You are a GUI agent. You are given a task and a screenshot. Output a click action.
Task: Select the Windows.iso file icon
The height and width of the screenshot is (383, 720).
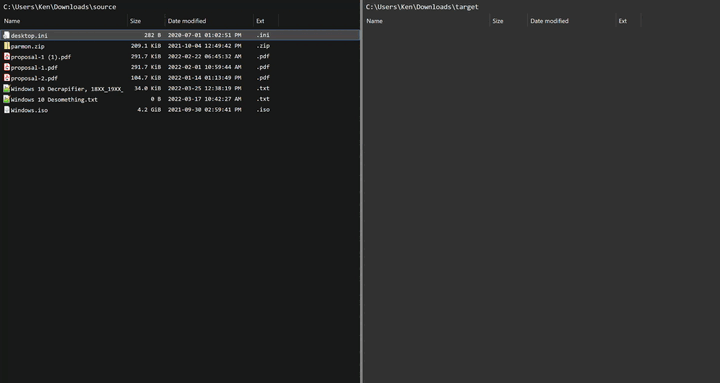[6, 110]
